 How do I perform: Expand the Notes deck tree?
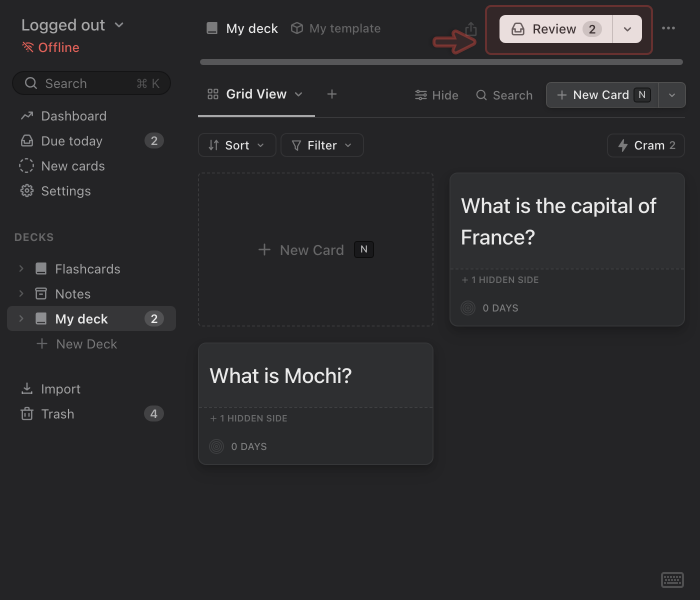pyautogui.click(x=21, y=294)
